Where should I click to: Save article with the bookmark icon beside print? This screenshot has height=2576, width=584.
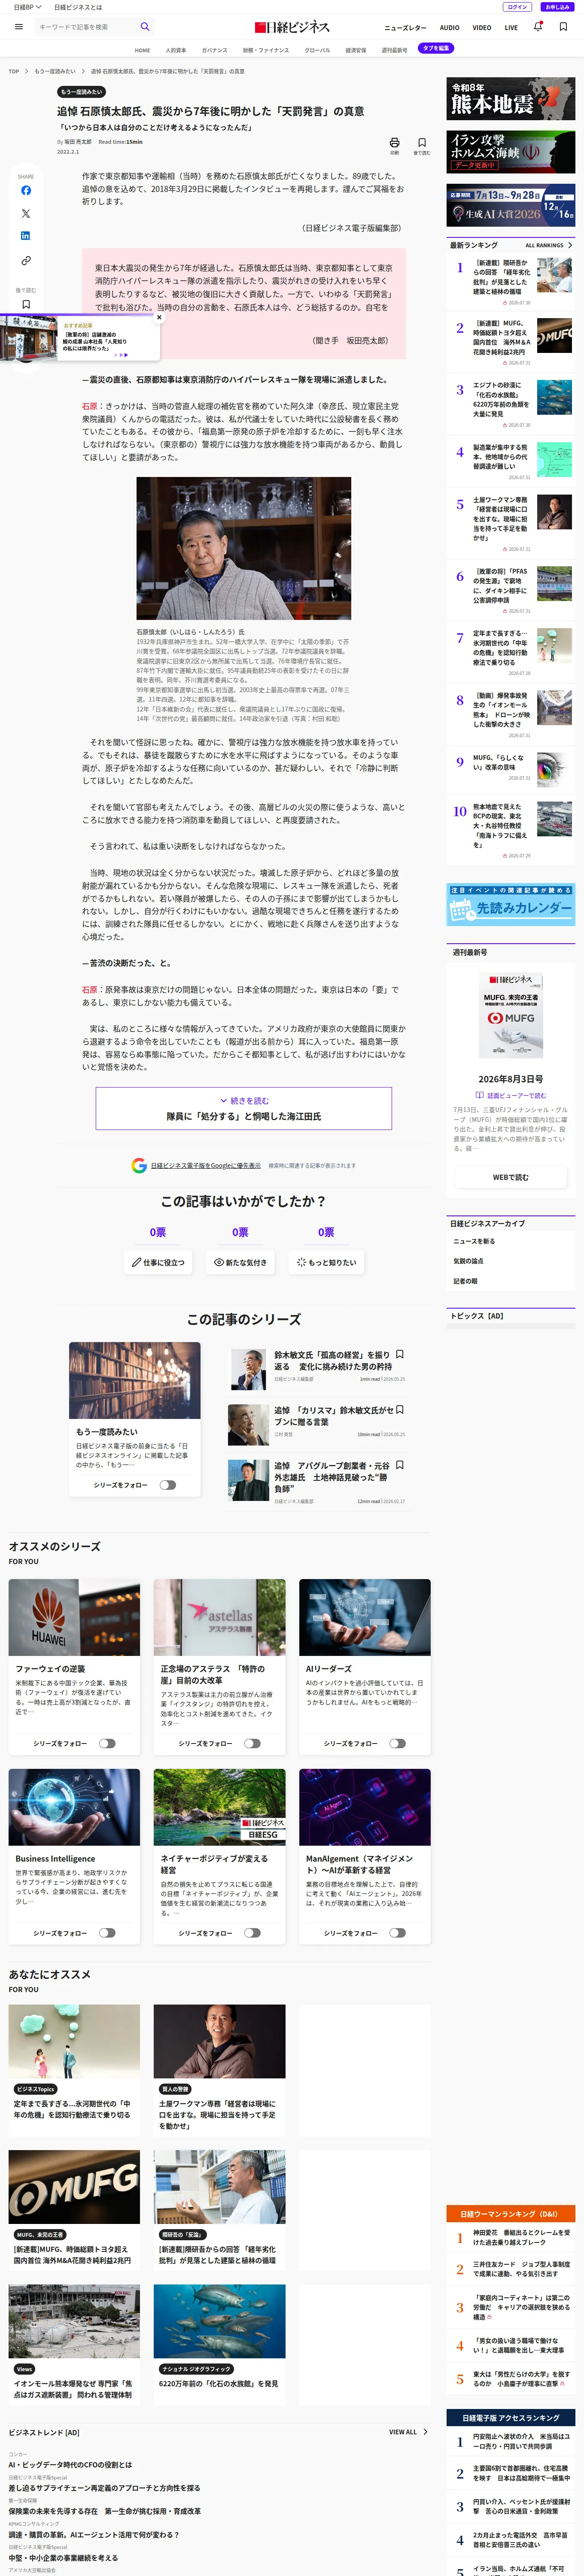(422, 143)
